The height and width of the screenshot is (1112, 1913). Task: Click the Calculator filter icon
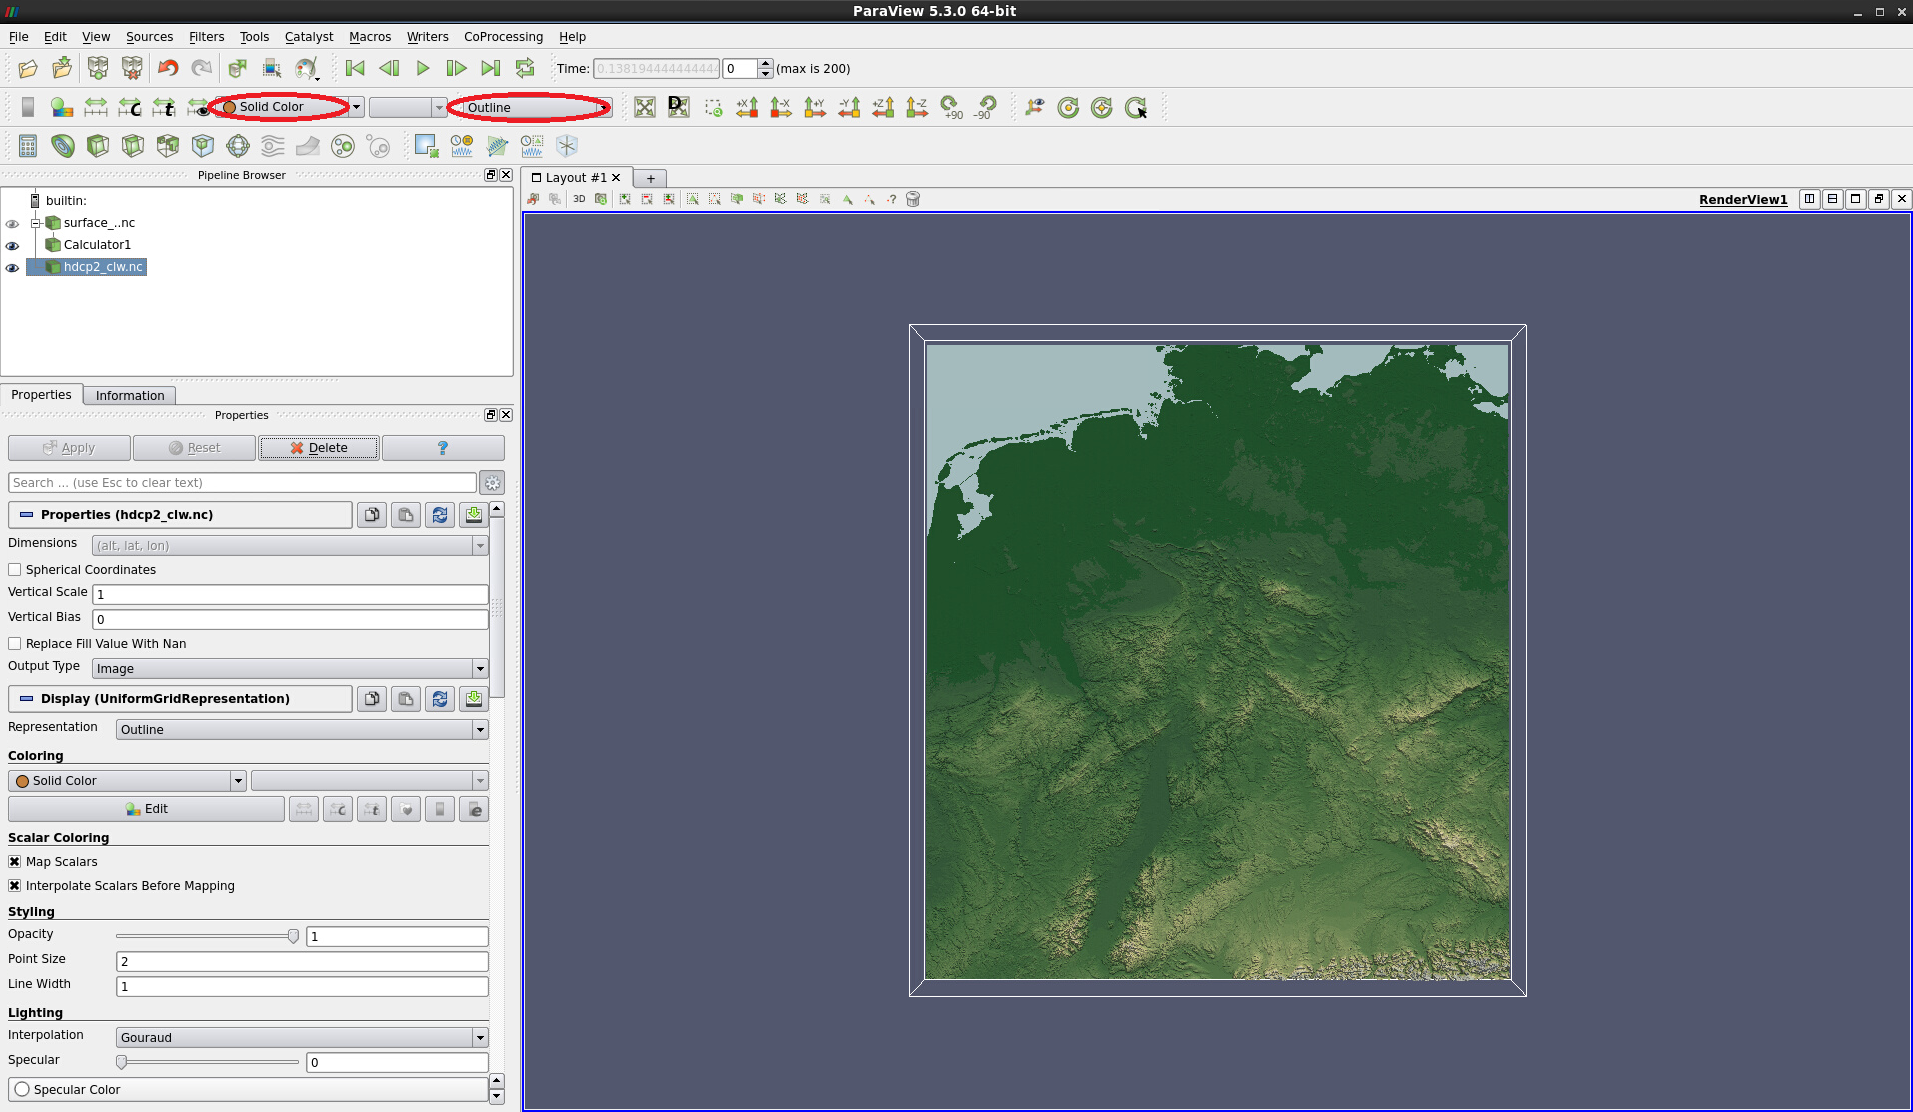[28, 146]
